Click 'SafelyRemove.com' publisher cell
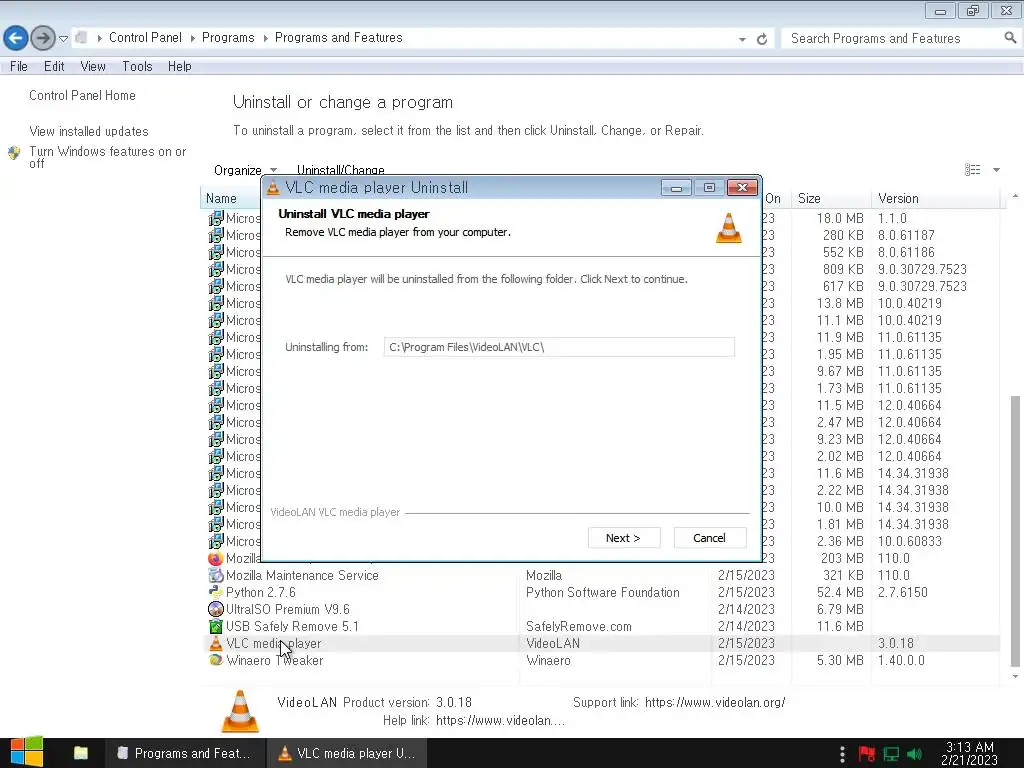Screen dimensions: 1024x768 [579, 626]
